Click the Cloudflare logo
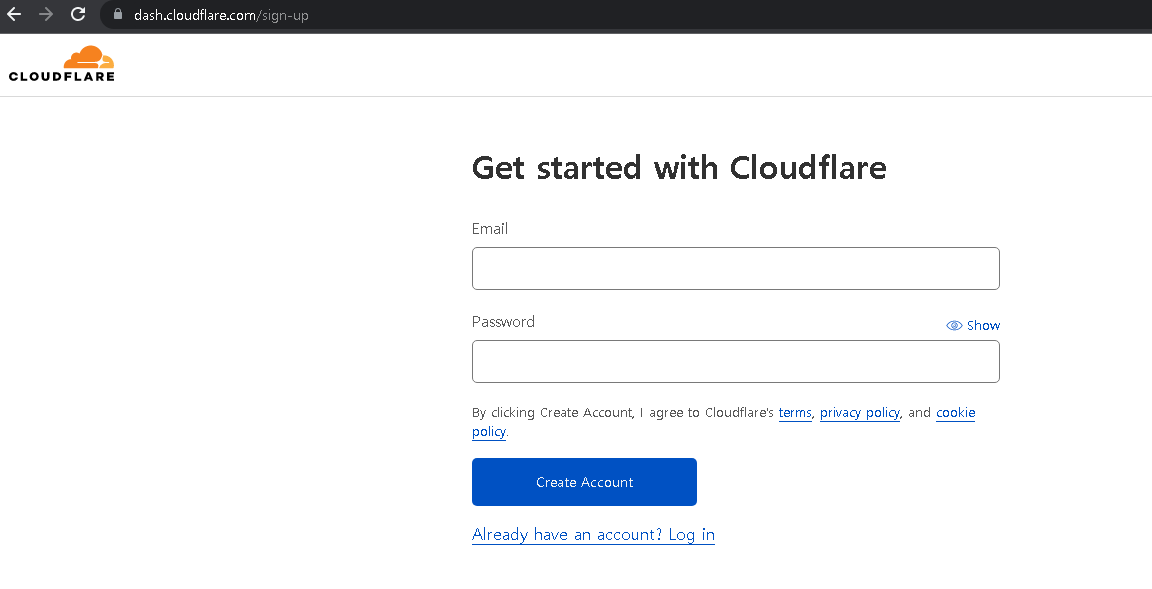Image resolution: width=1152 pixels, height=589 pixels. click(62, 63)
